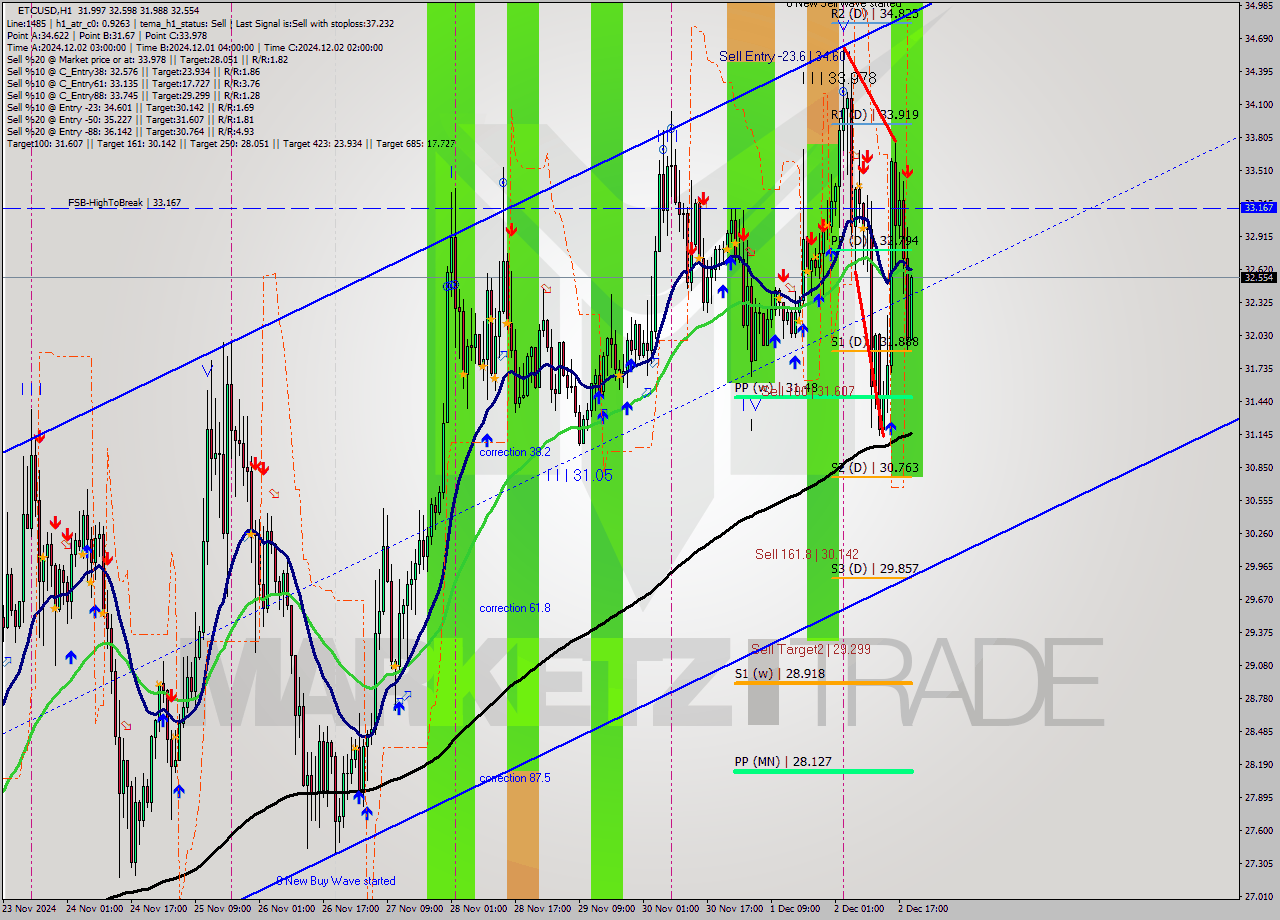Click the 'Sell 100 | 31.607' target label

pos(809,391)
